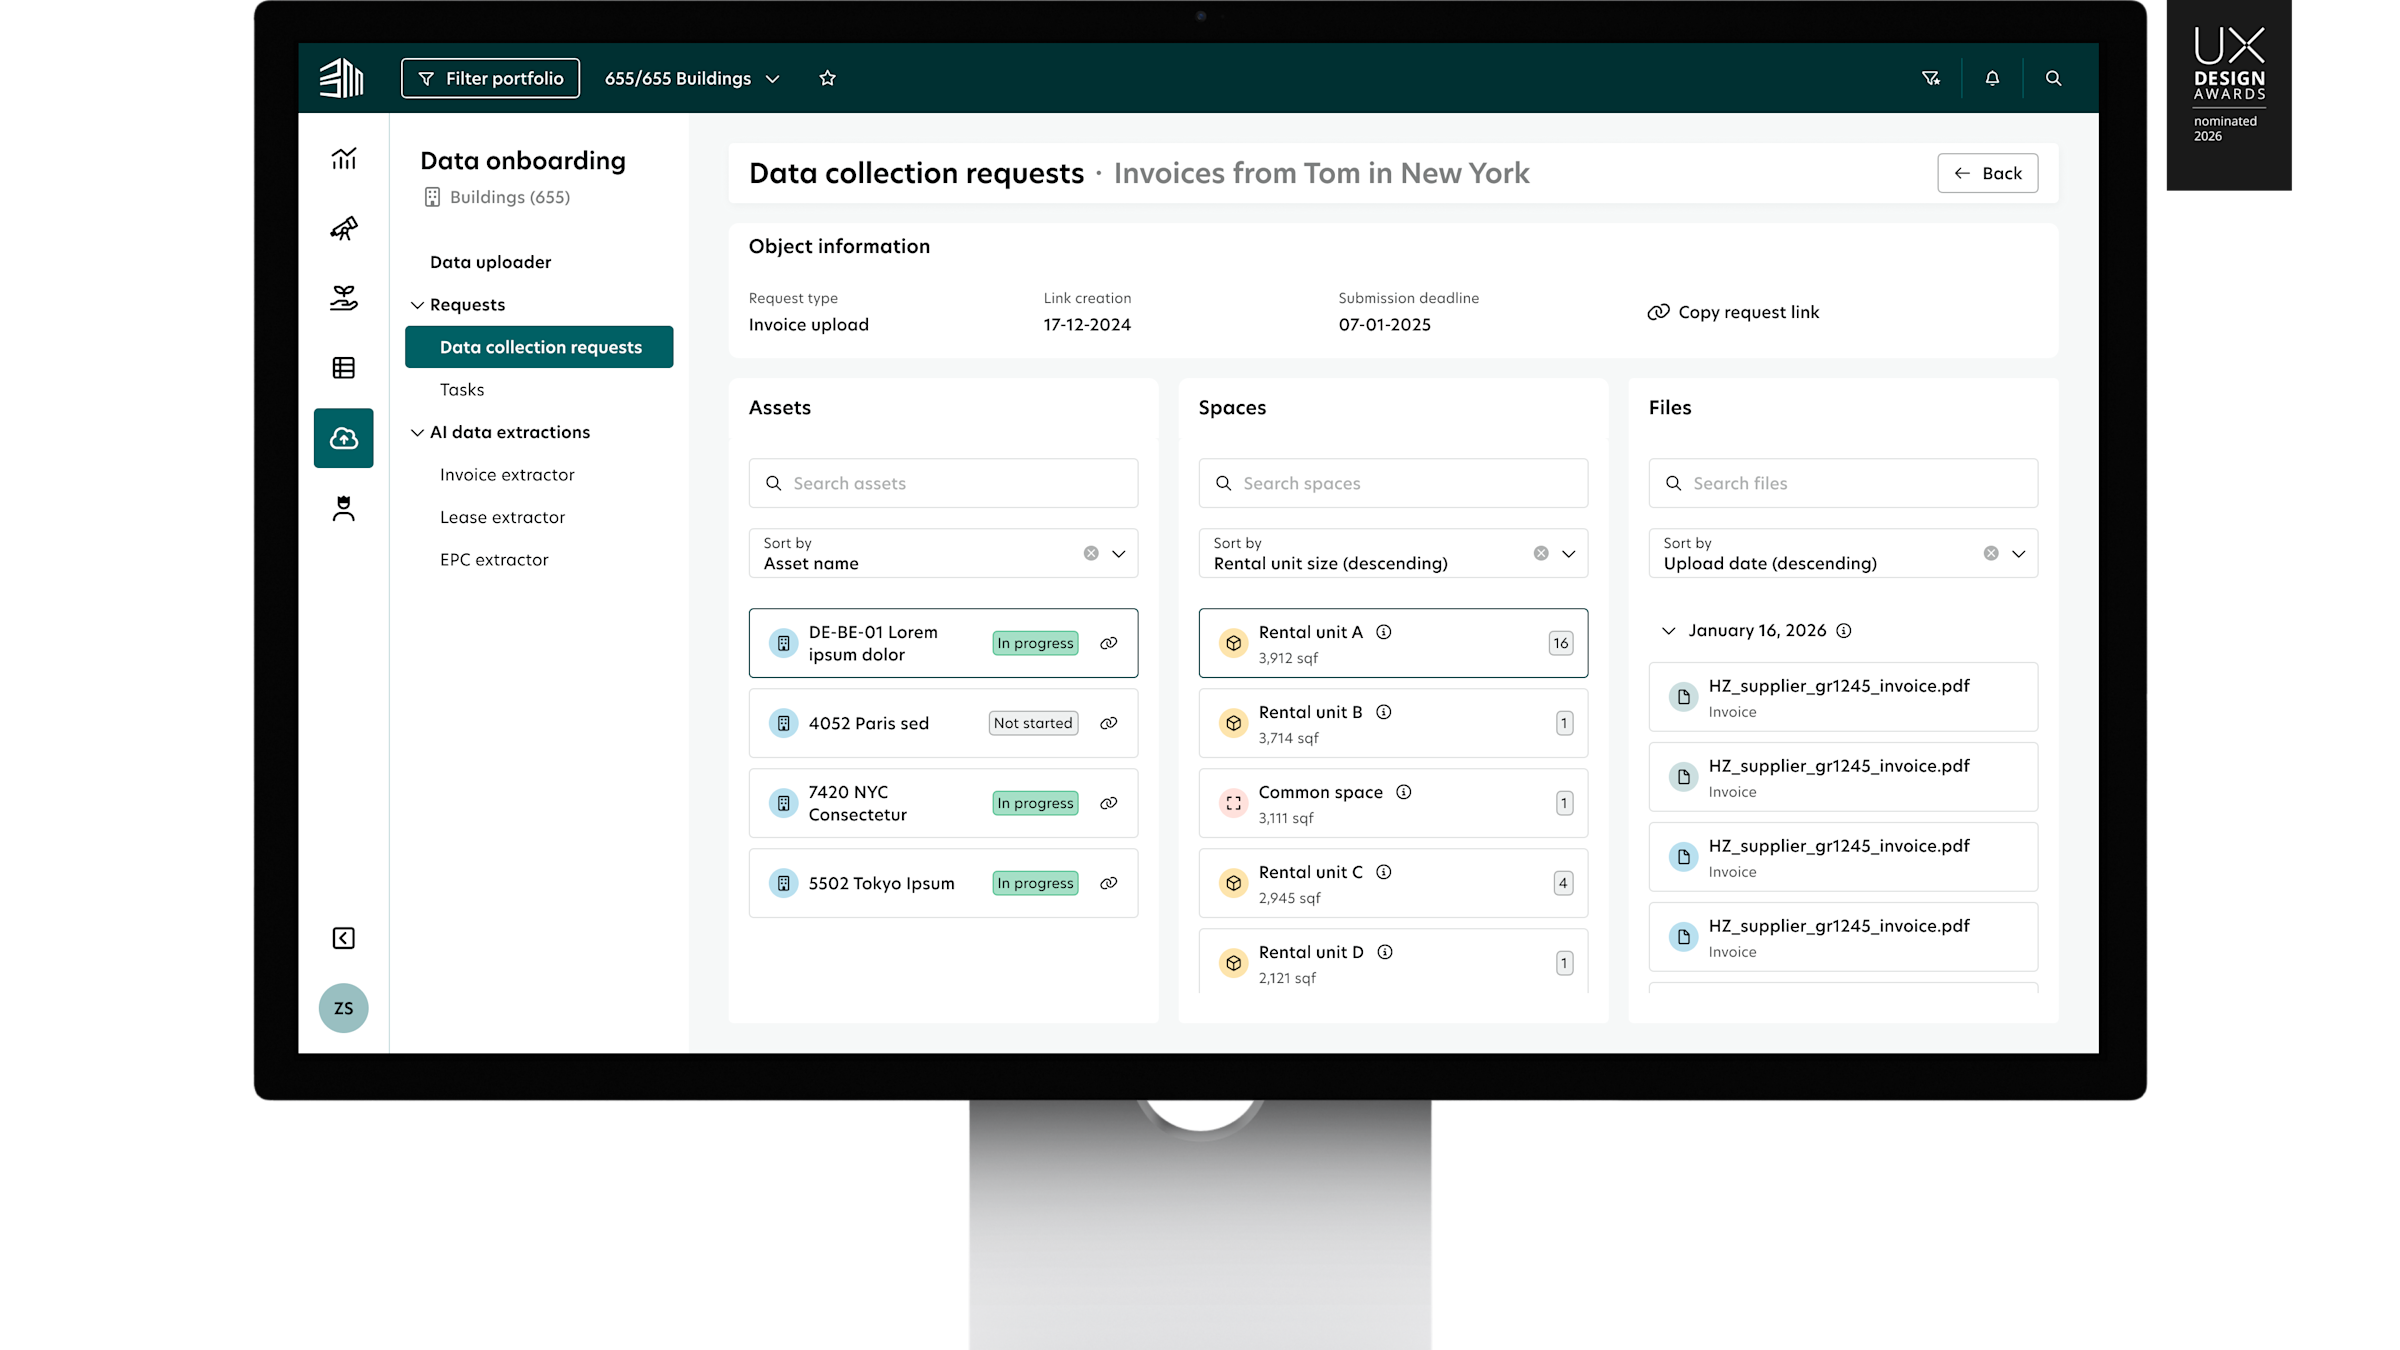The height and width of the screenshot is (1350, 2400).
Task: Copy link icon for 4052 Paris sed
Action: [x=1108, y=723]
